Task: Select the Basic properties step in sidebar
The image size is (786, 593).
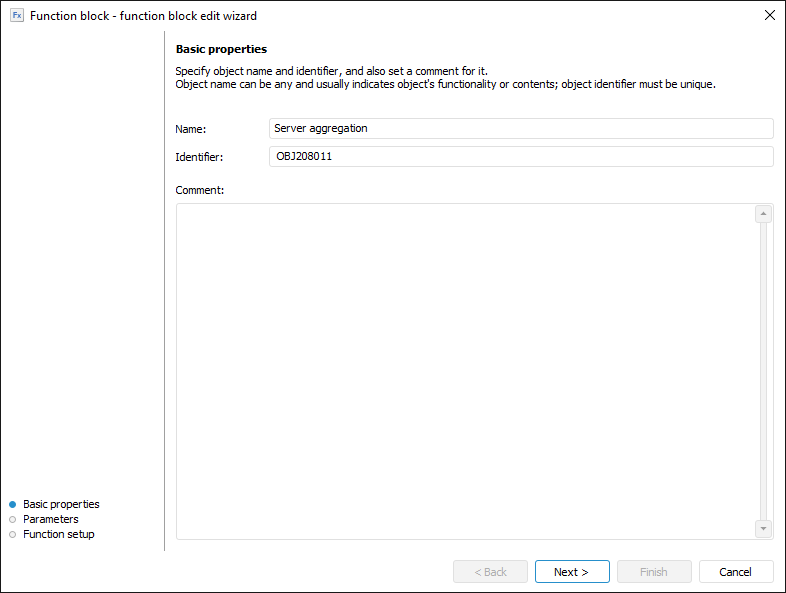Action: tap(61, 504)
